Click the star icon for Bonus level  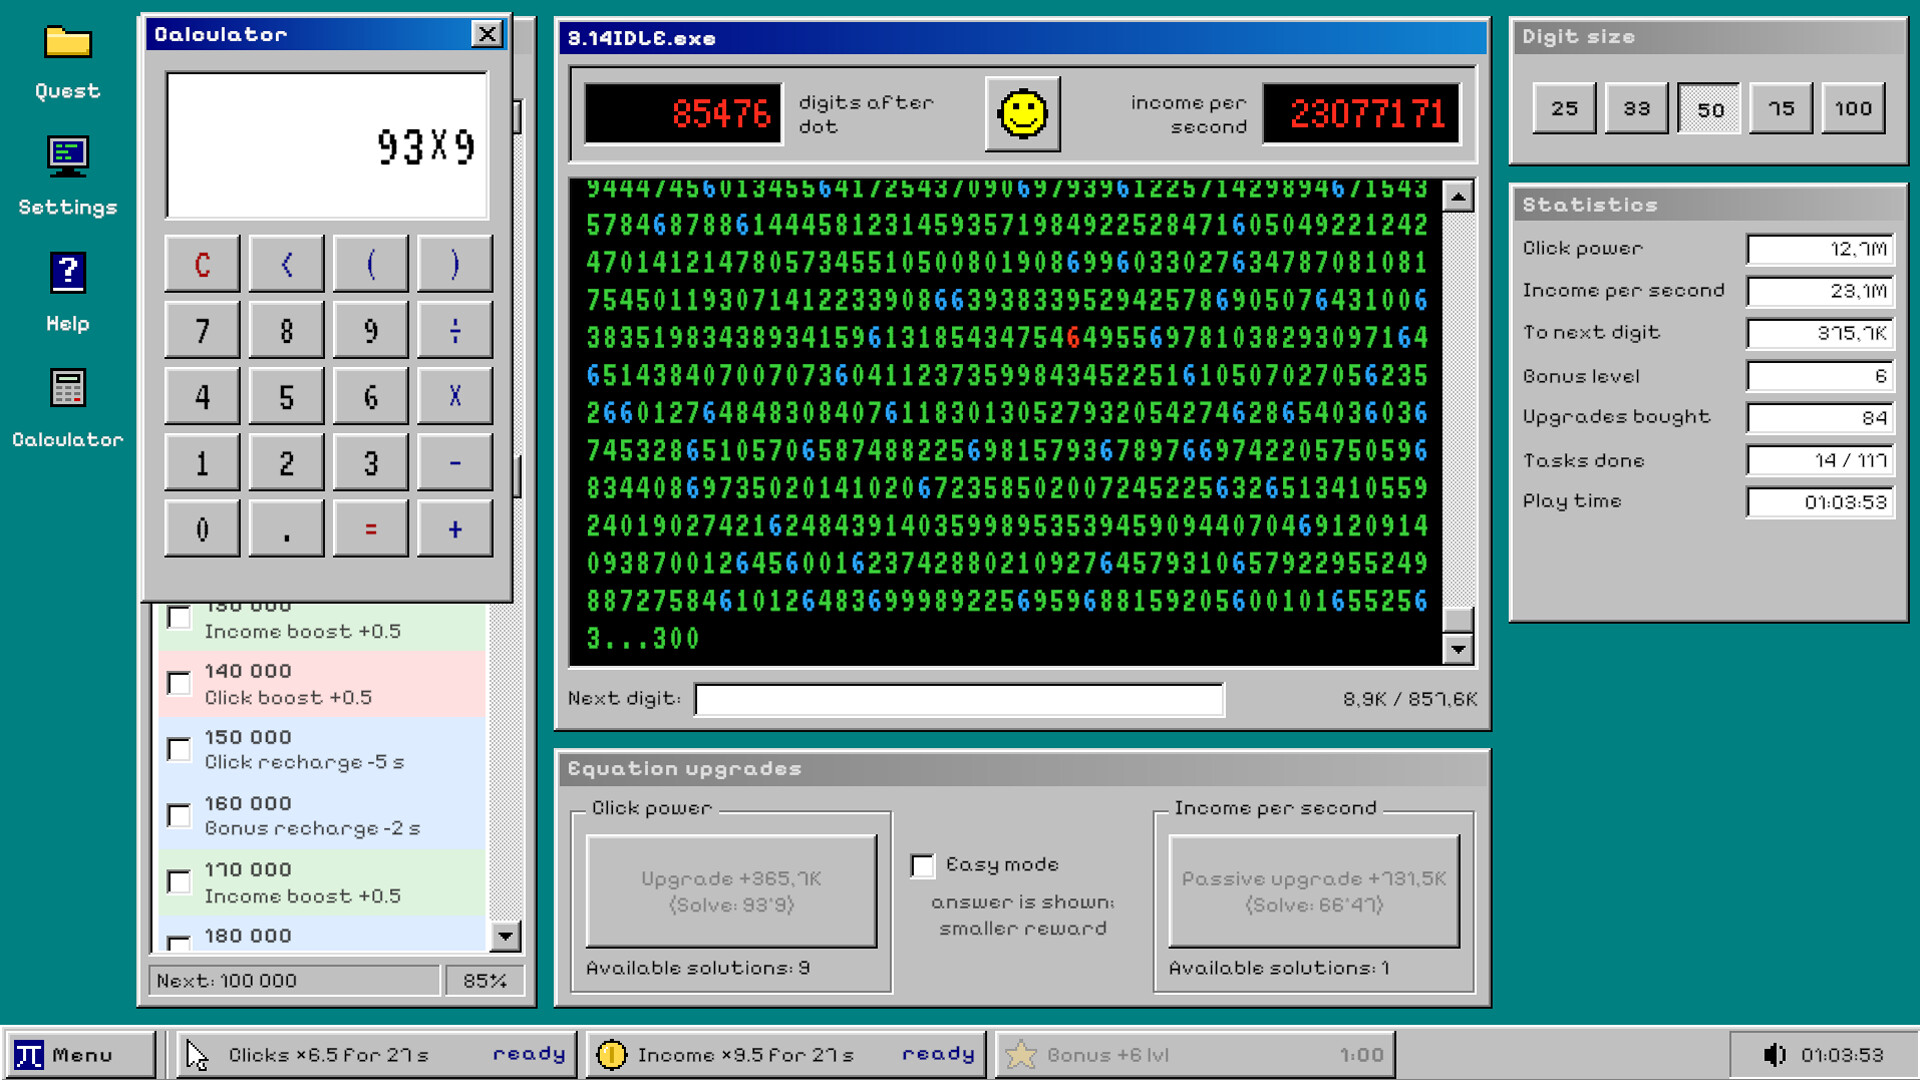(x=1021, y=1055)
